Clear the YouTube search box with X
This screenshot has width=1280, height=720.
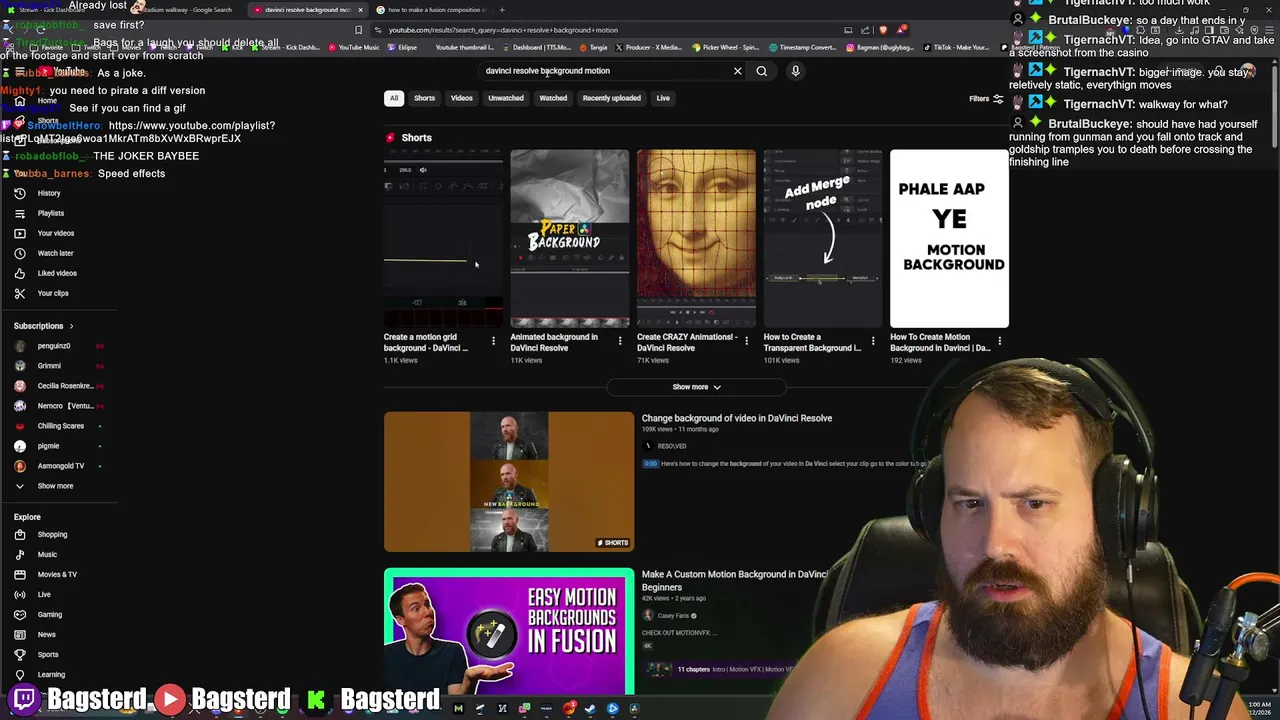(738, 71)
